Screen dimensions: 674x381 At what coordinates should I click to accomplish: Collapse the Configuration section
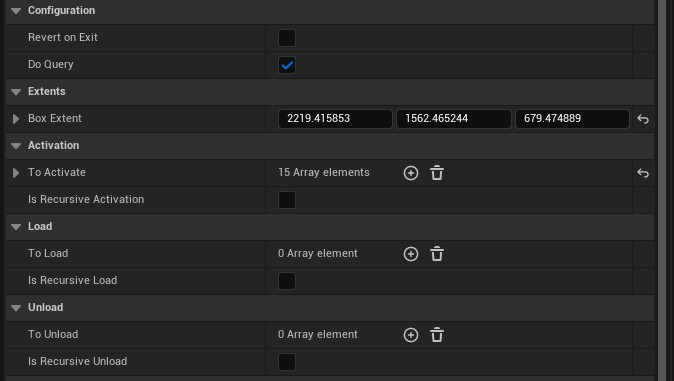[x=16, y=11]
